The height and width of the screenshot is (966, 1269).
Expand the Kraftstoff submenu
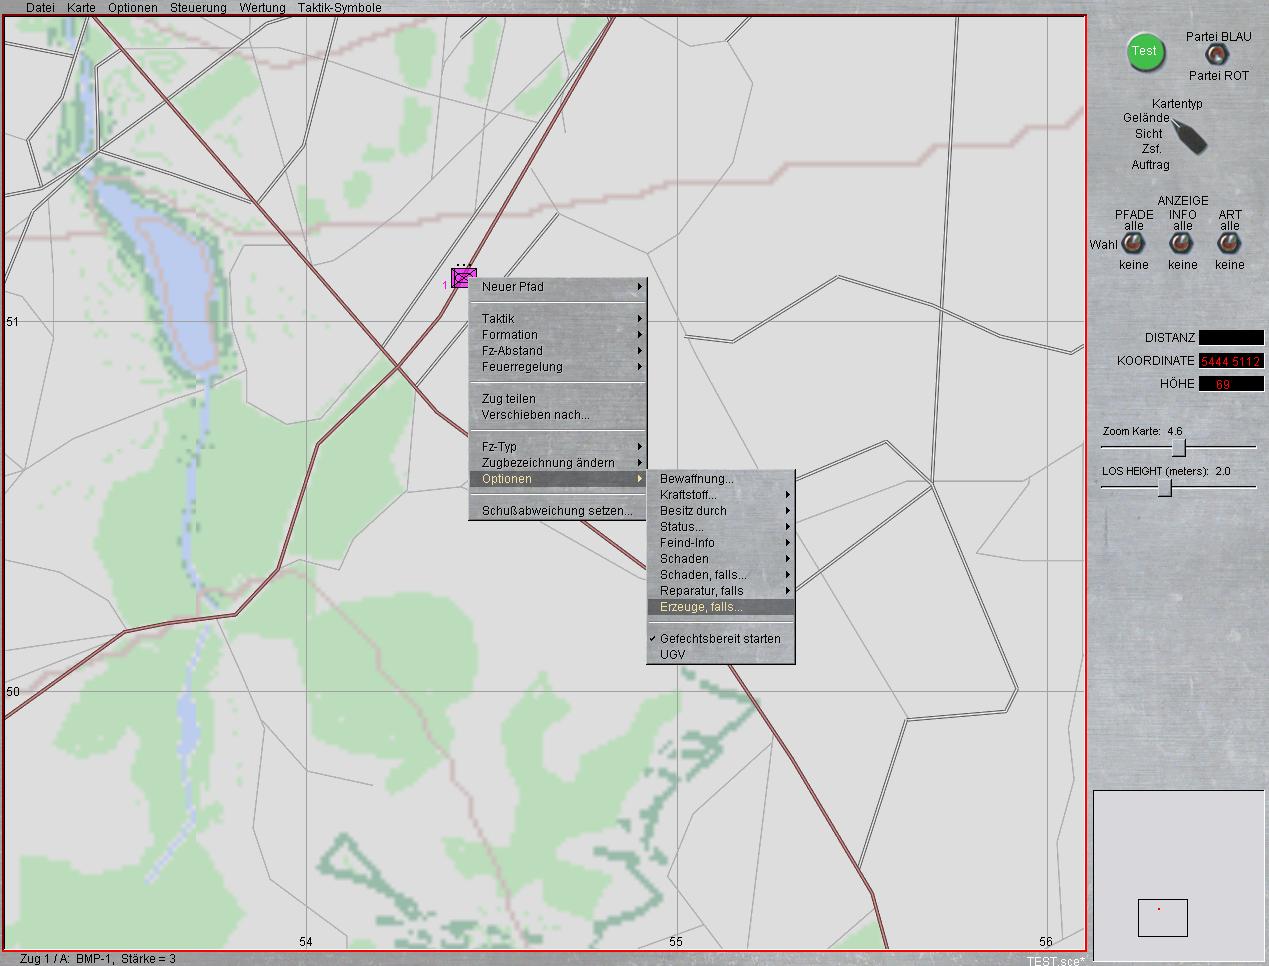[720, 495]
